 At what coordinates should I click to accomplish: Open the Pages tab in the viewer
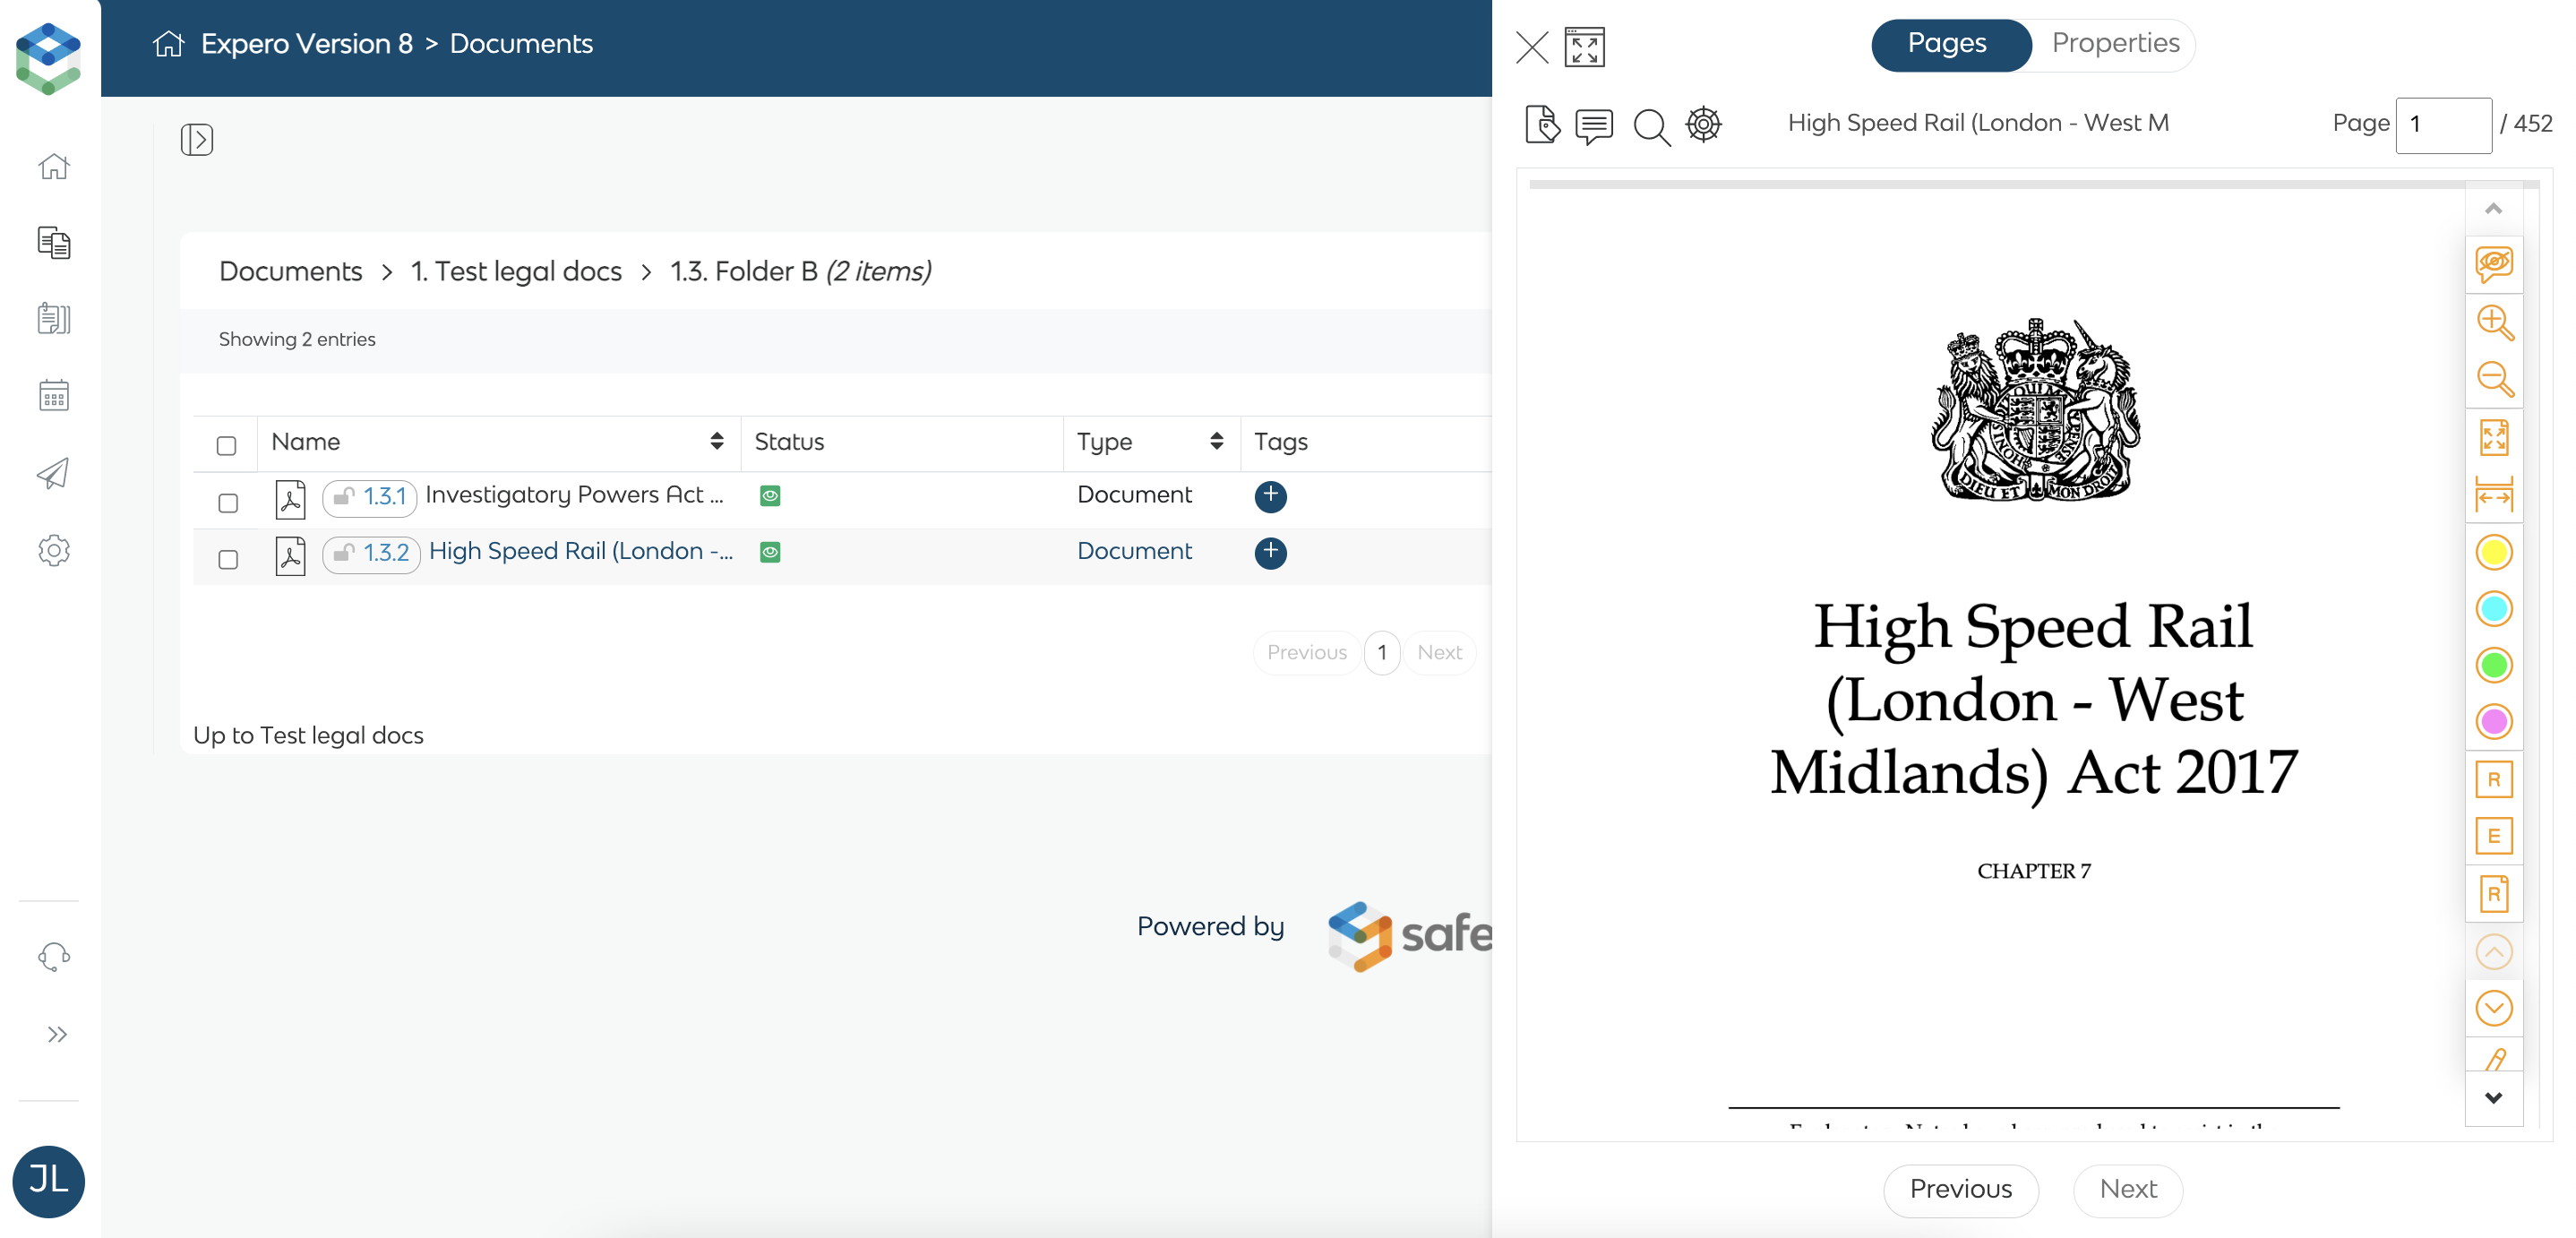coord(1948,44)
